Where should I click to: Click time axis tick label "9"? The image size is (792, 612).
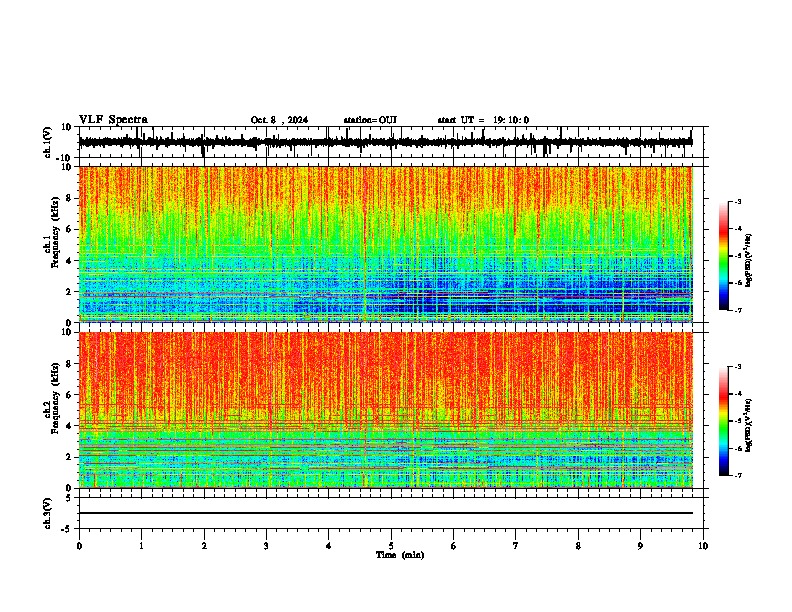tap(640, 546)
